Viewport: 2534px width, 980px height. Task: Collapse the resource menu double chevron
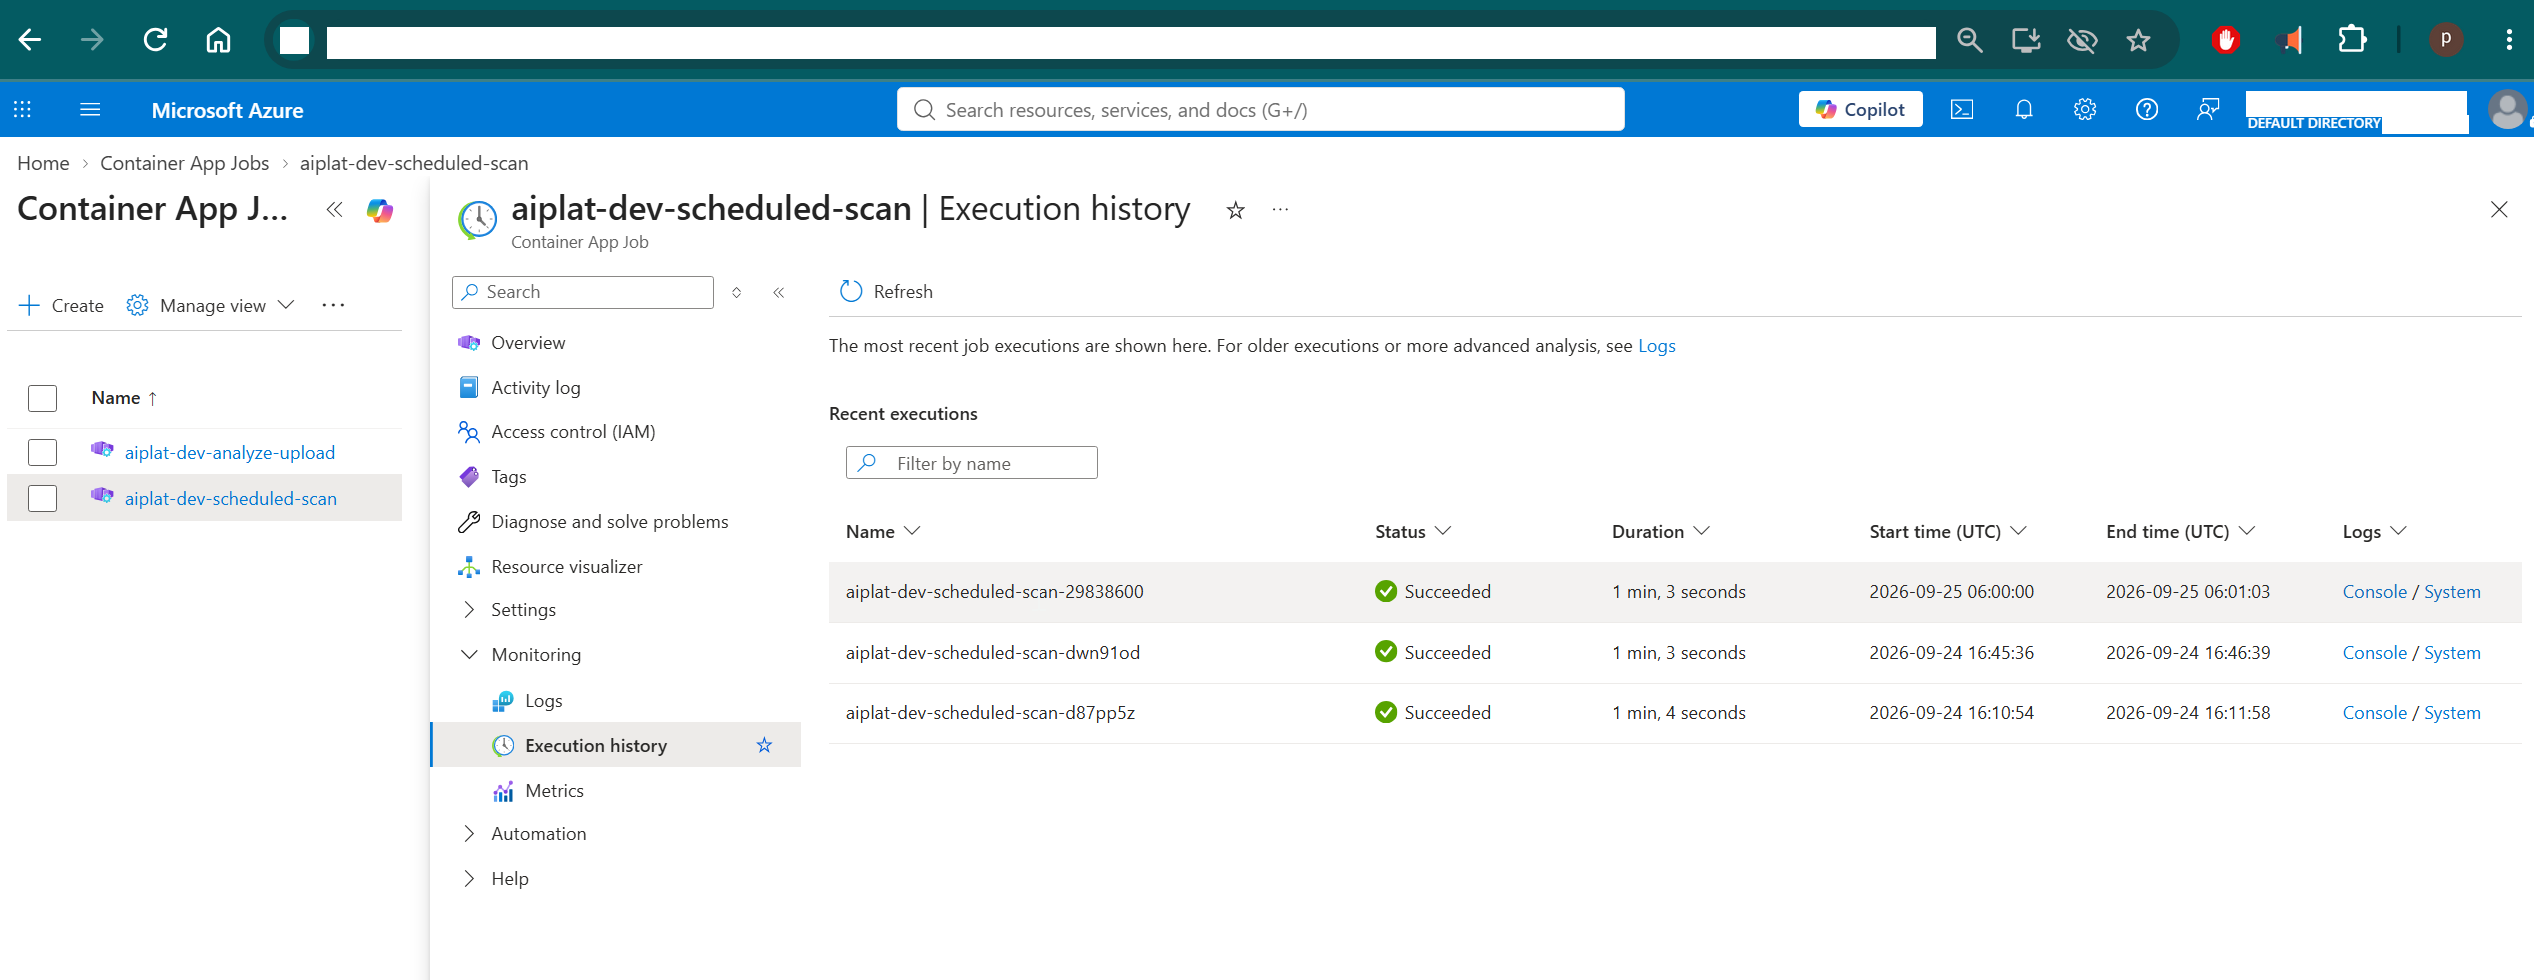point(779,292)
